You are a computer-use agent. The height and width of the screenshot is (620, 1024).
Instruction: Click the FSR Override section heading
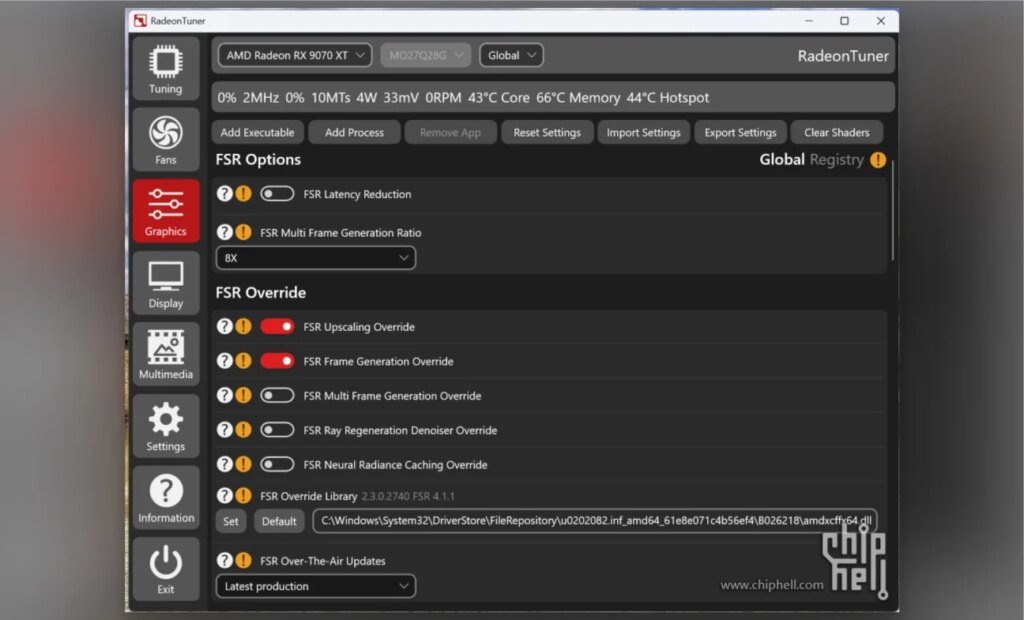point(261,293)
